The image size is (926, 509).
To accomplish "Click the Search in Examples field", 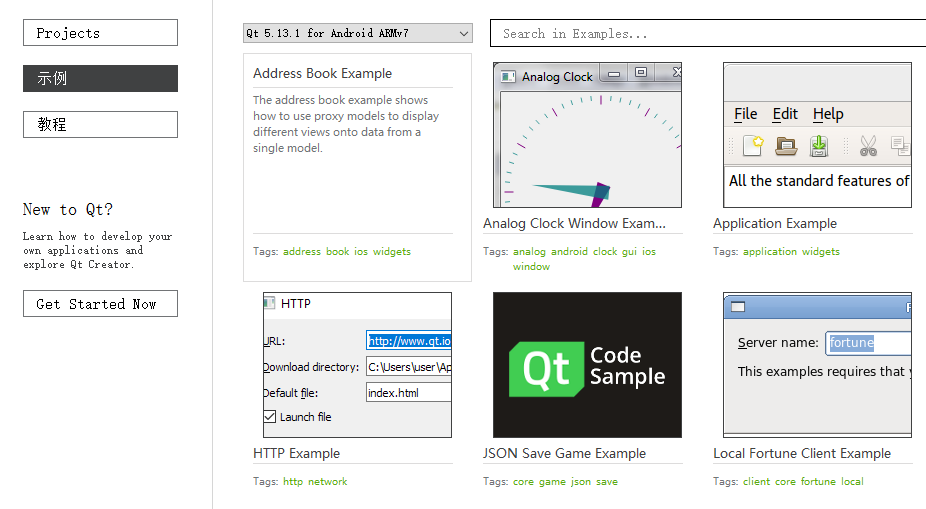I will pos(707,33).
